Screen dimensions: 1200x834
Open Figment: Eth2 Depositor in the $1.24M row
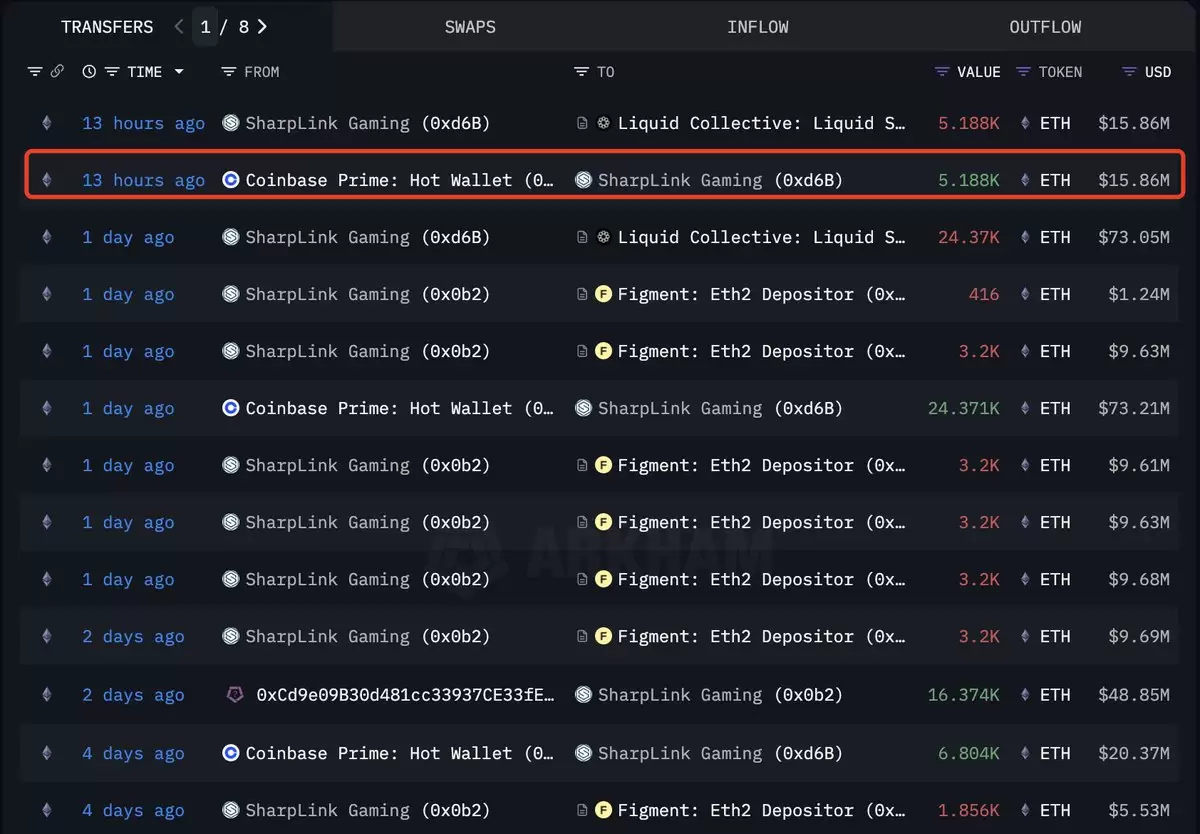coord(762,294)
